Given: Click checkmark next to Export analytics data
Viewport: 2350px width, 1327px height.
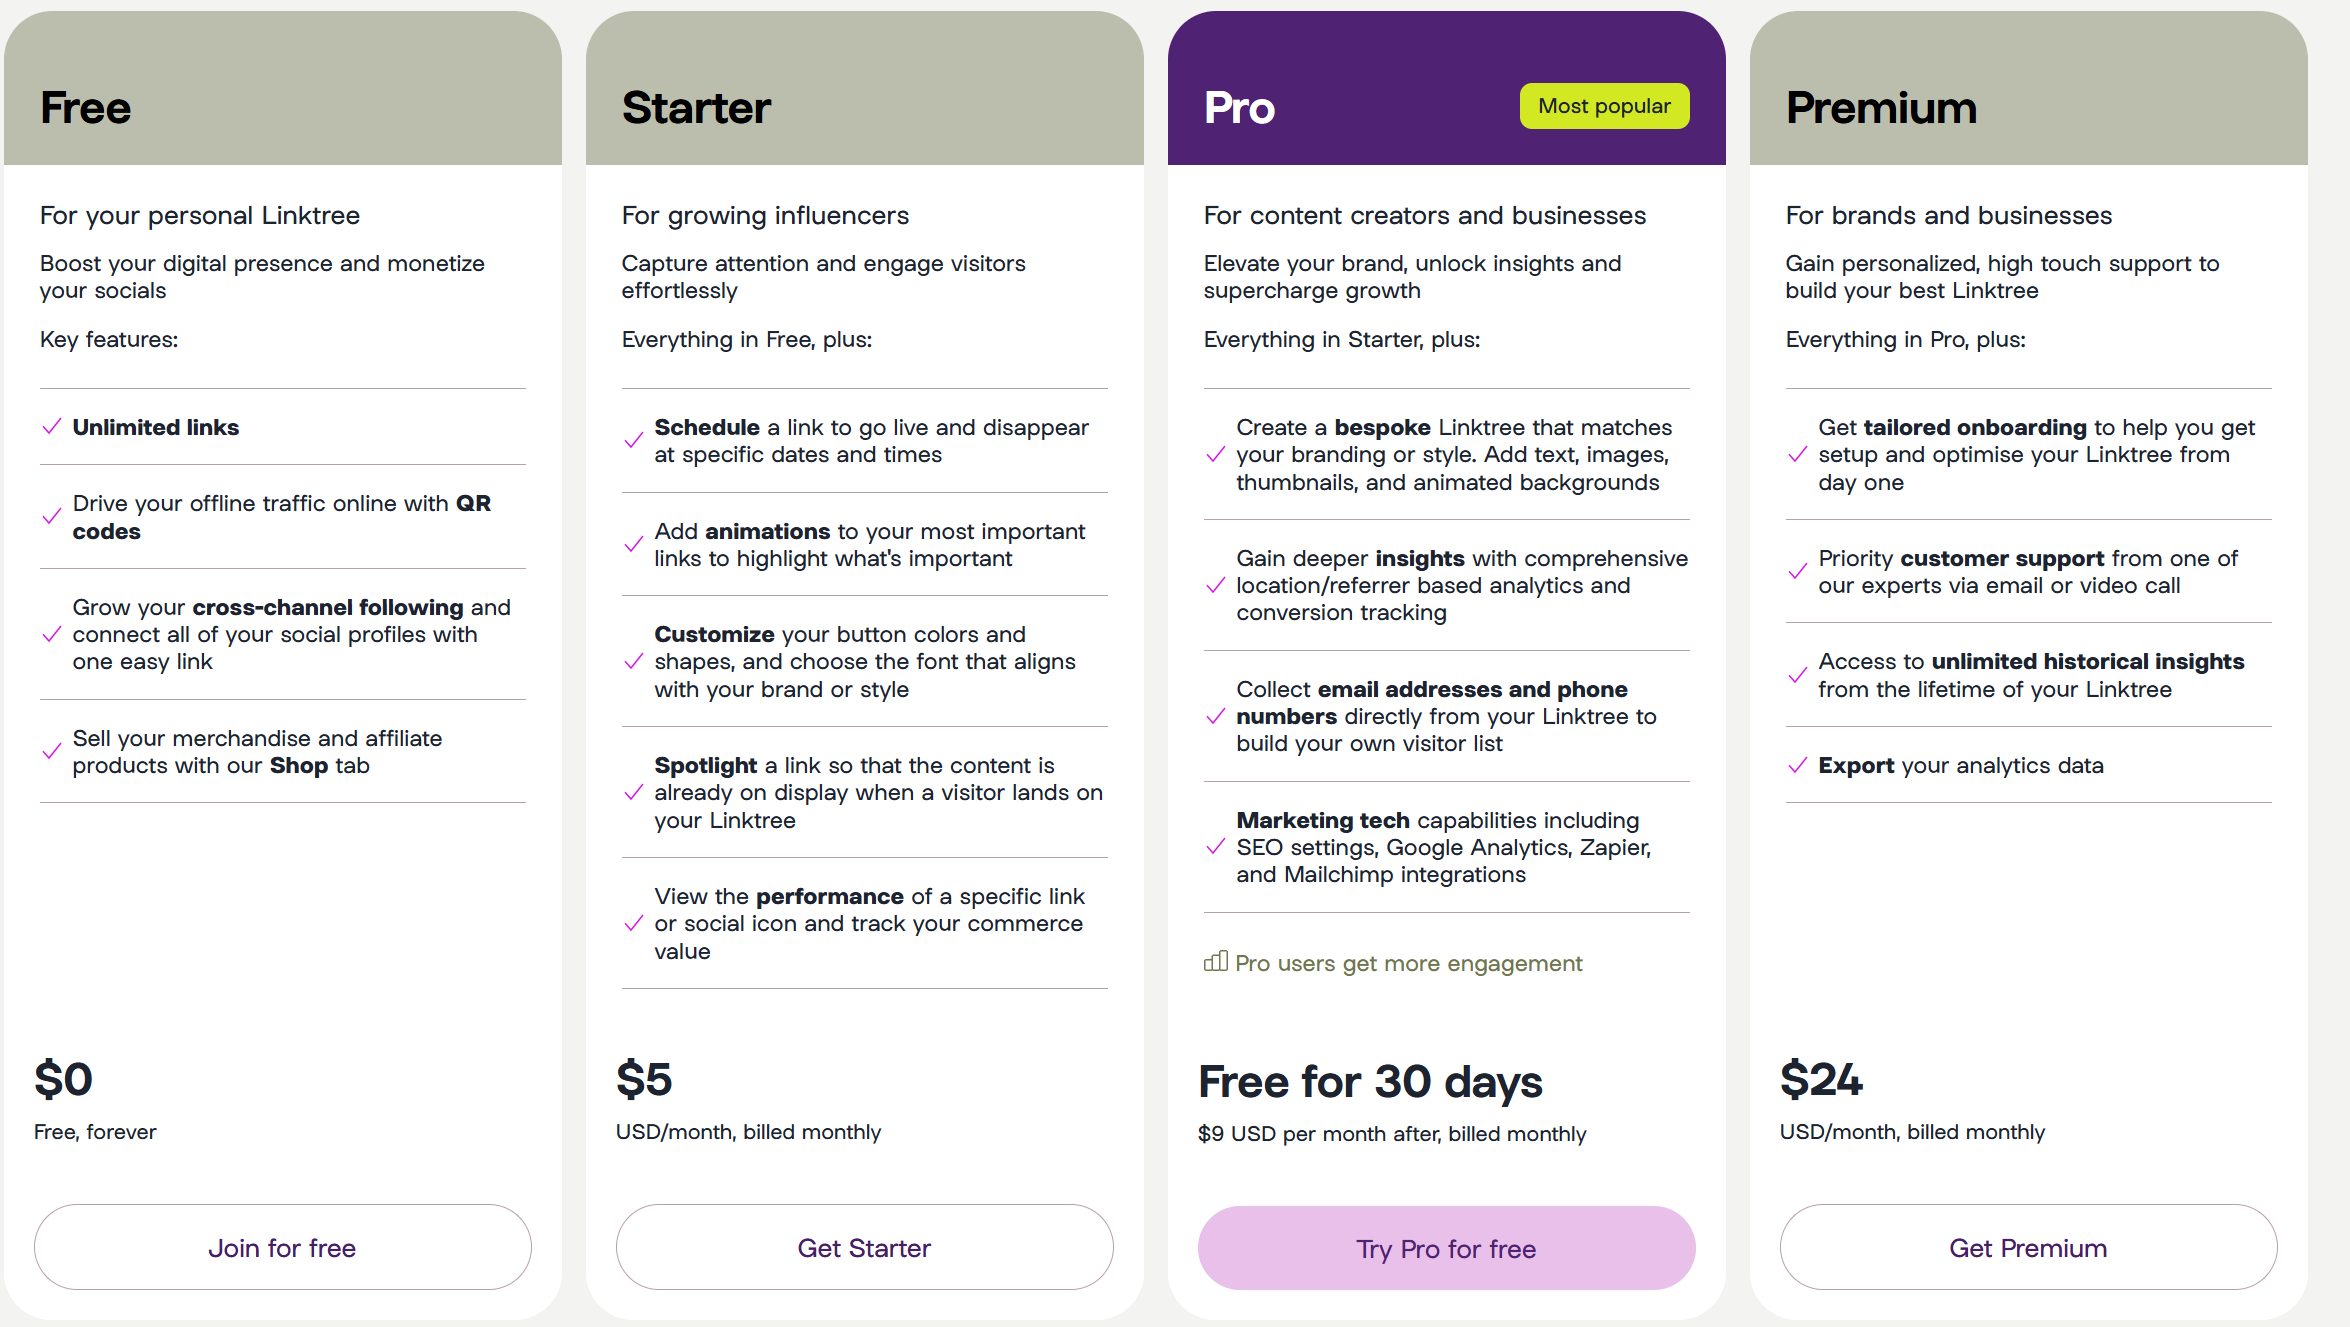Looking at the screenshot, I should [1798, 765].
